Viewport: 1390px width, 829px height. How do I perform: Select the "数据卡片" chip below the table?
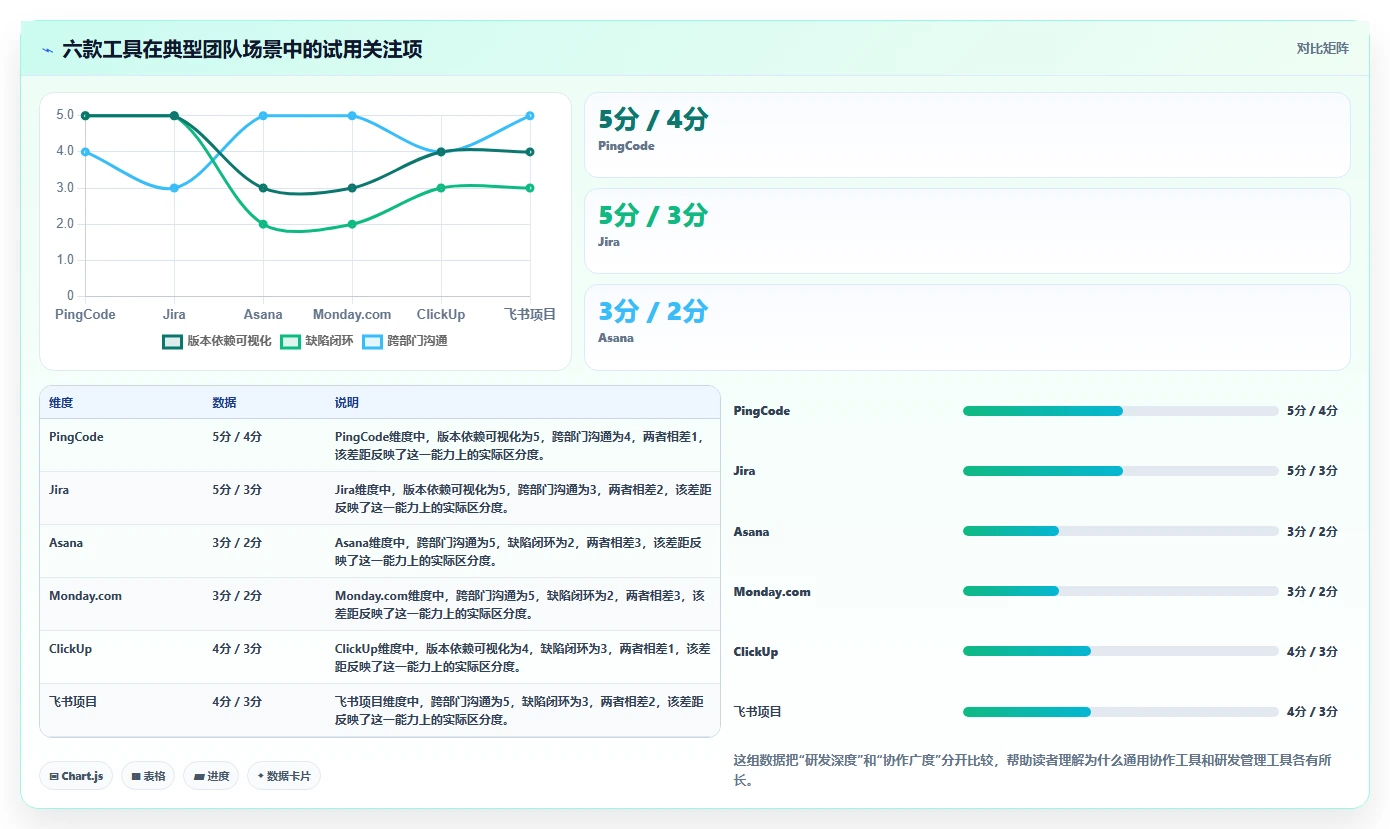pos(284,776)
